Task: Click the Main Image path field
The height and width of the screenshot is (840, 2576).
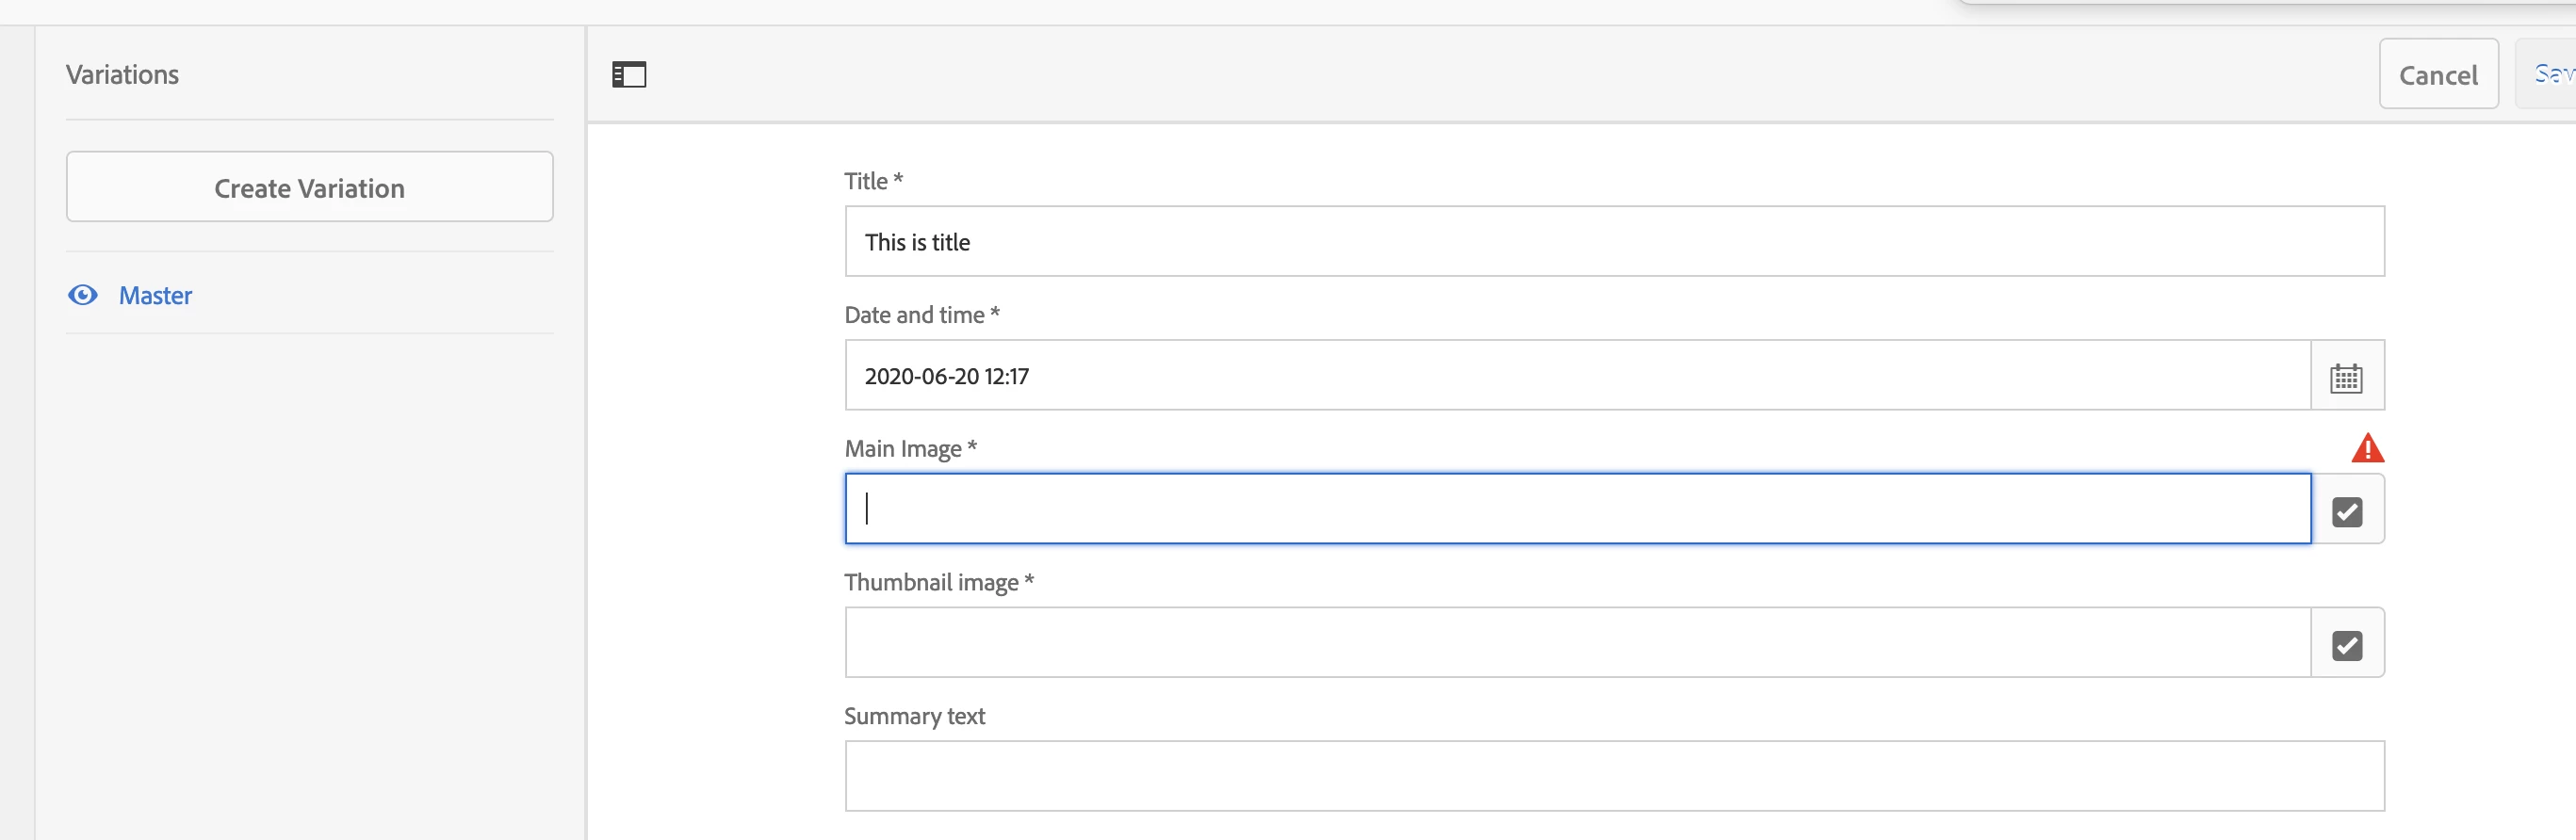Action: click(1576, 509)
